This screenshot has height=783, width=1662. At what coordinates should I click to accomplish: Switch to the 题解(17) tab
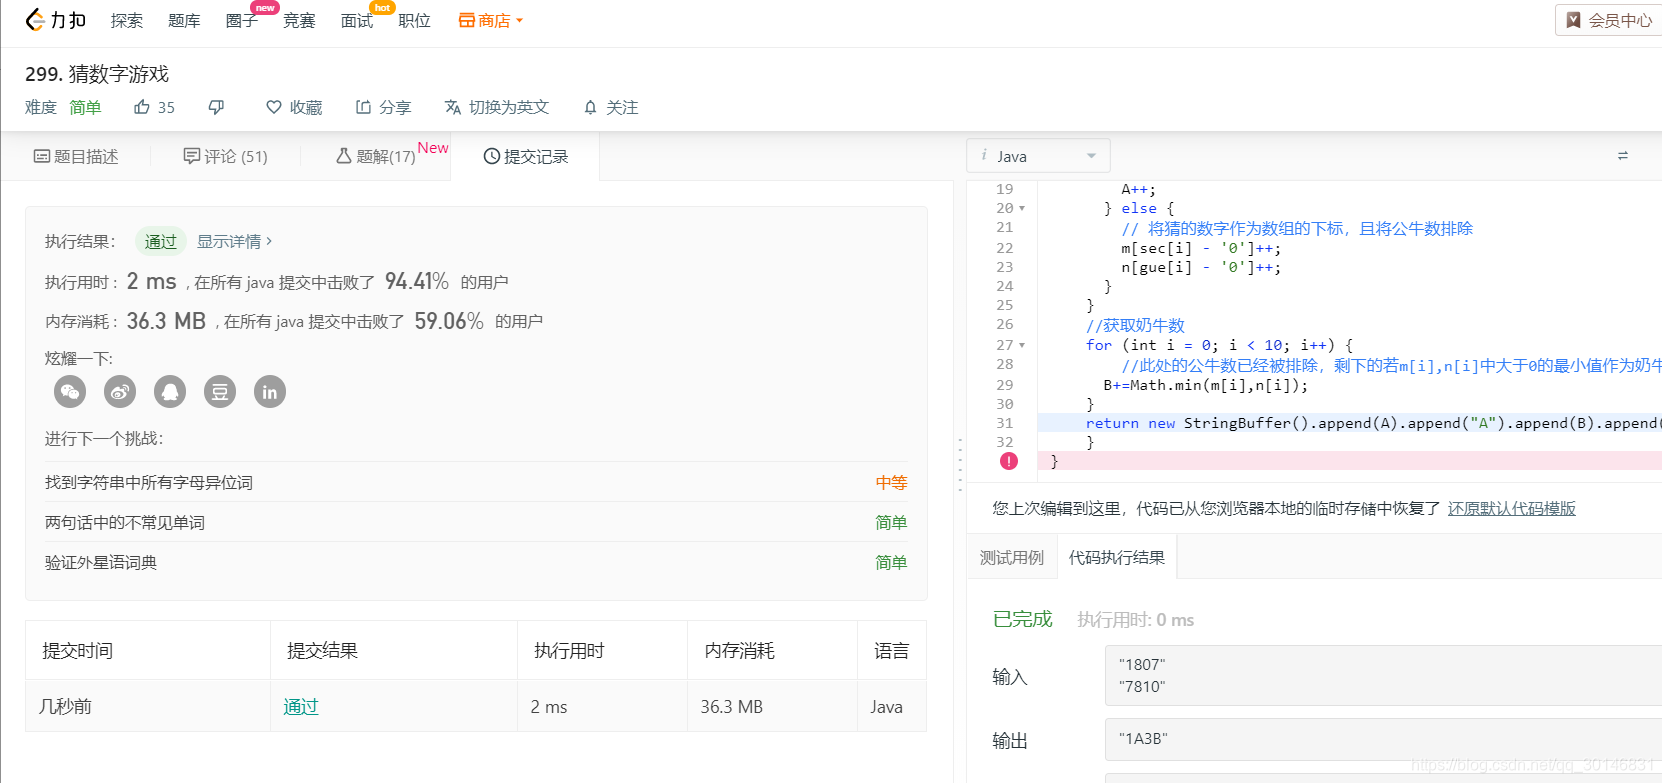[x=376, y=157]
